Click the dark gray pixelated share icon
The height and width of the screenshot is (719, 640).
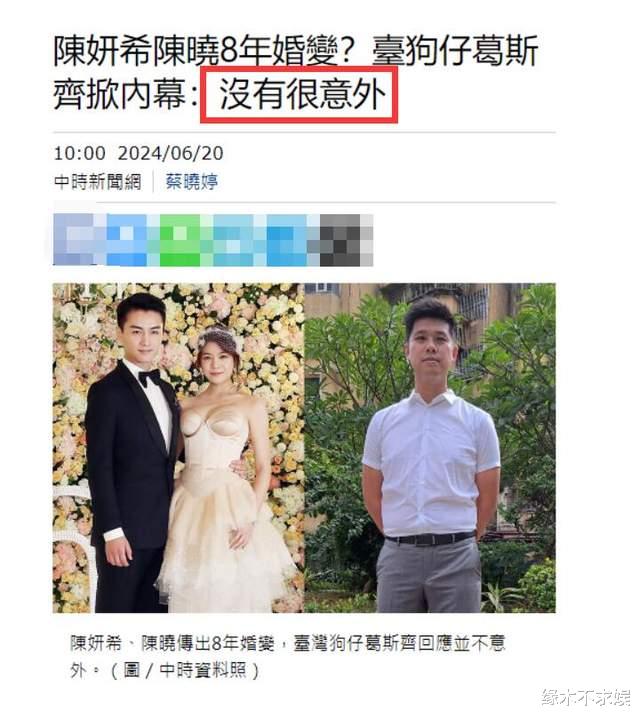[x=346, y=240]
